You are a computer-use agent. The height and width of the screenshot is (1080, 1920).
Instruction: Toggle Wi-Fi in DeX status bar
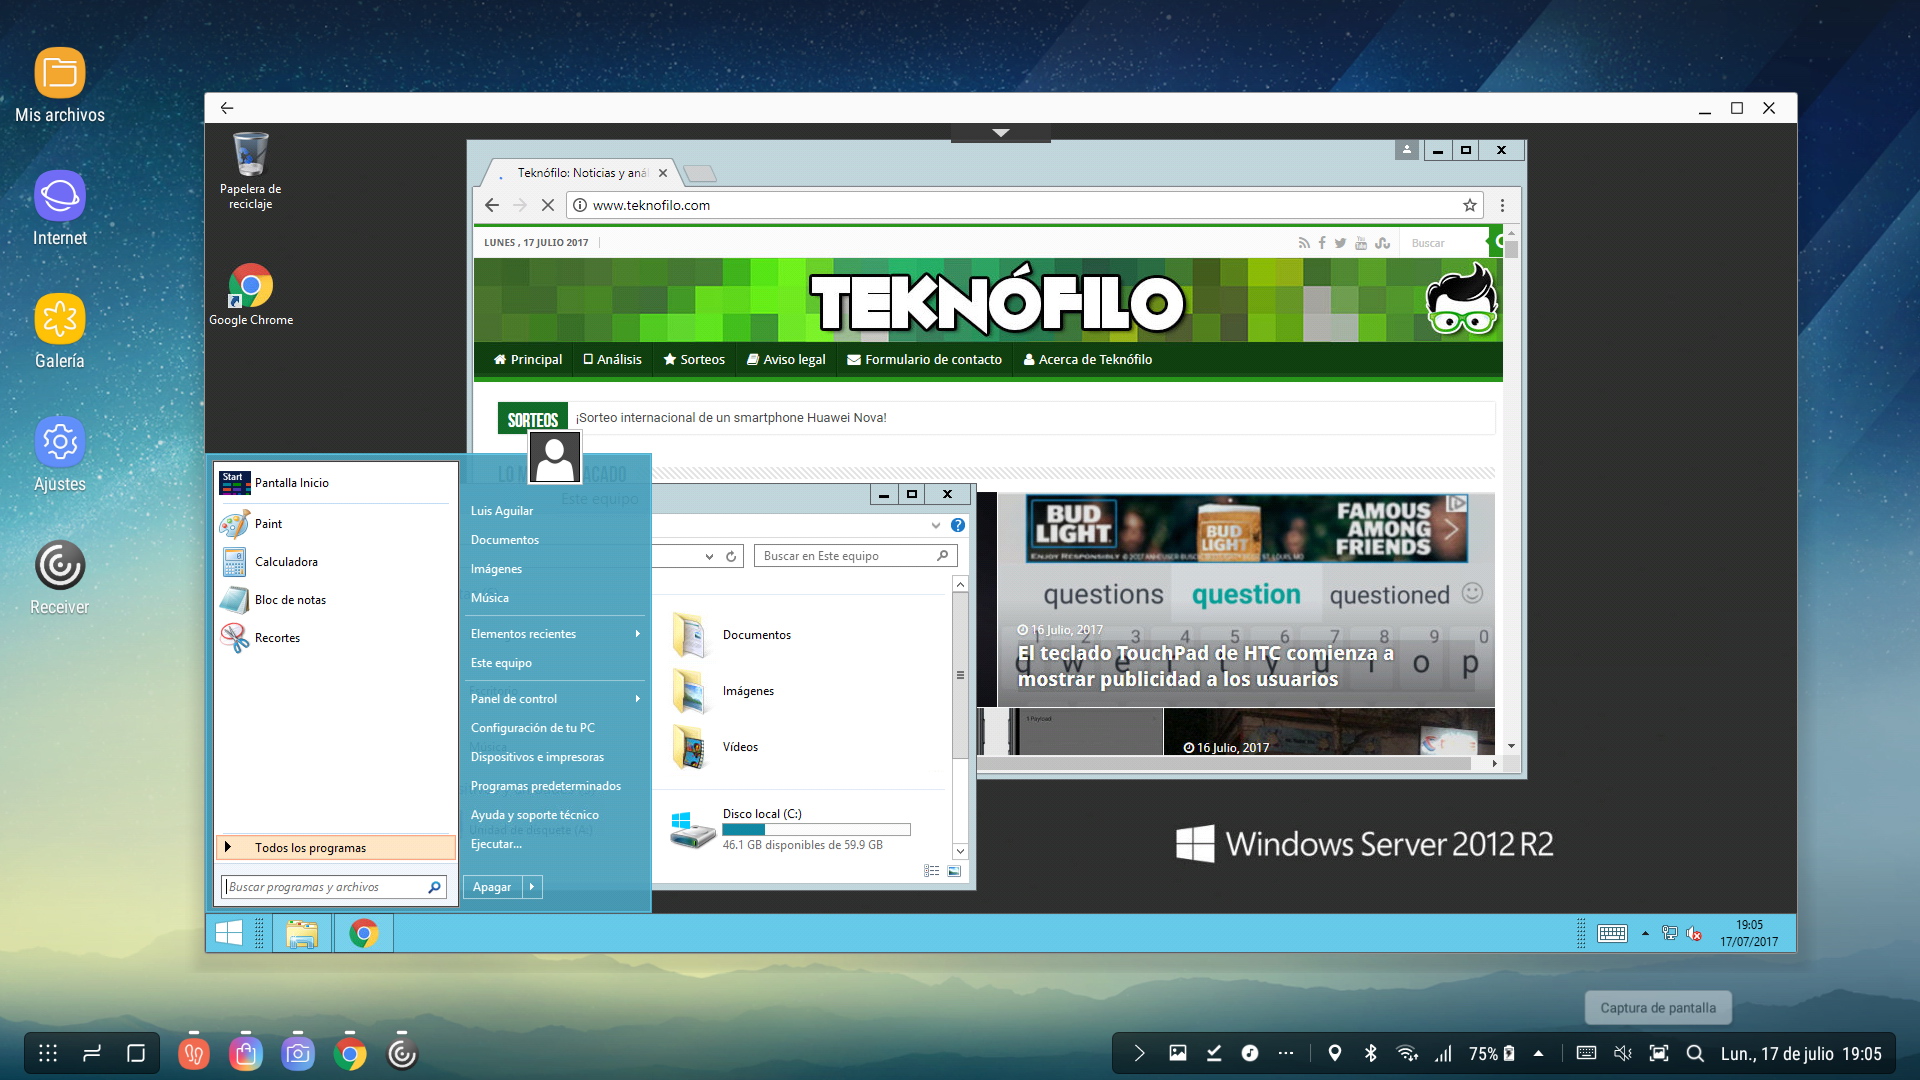pos(1407,1053)
